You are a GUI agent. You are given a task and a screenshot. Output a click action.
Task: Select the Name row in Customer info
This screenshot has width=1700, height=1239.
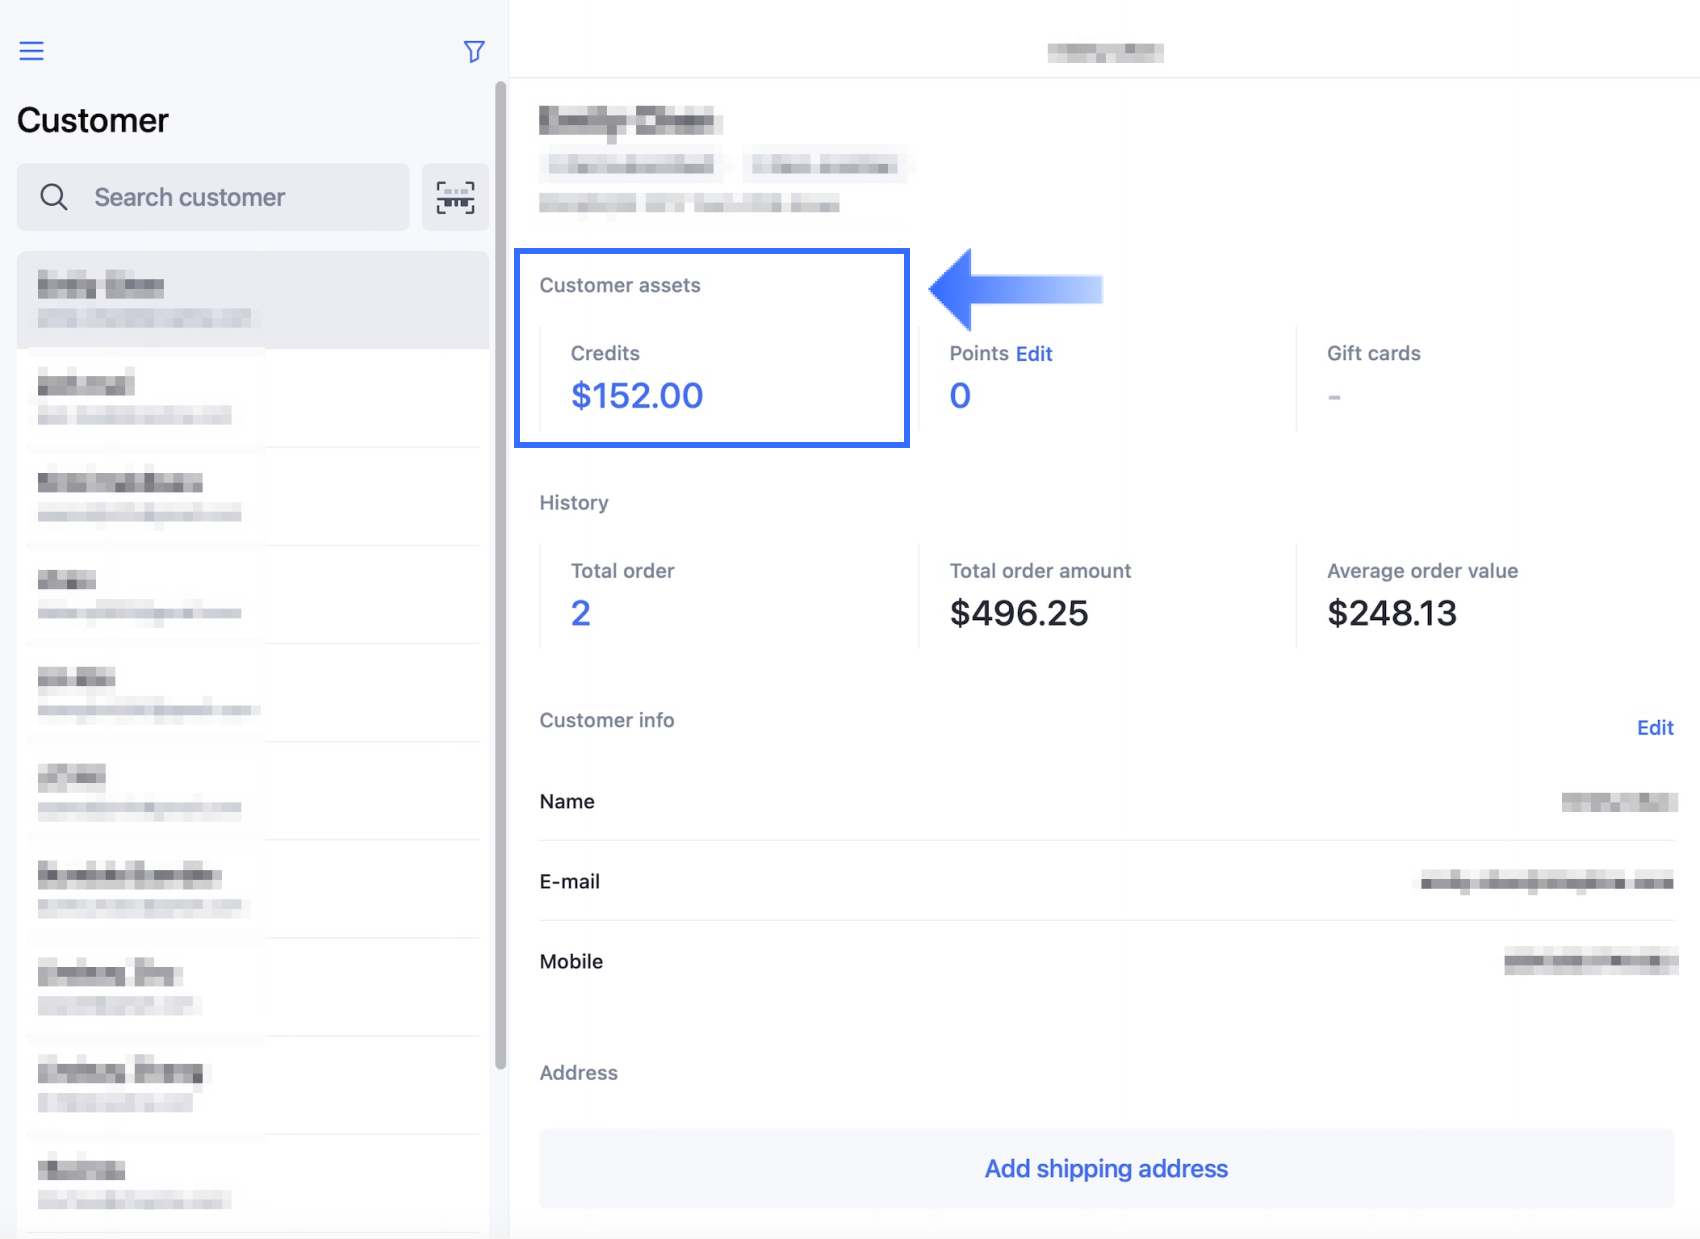1106,801
